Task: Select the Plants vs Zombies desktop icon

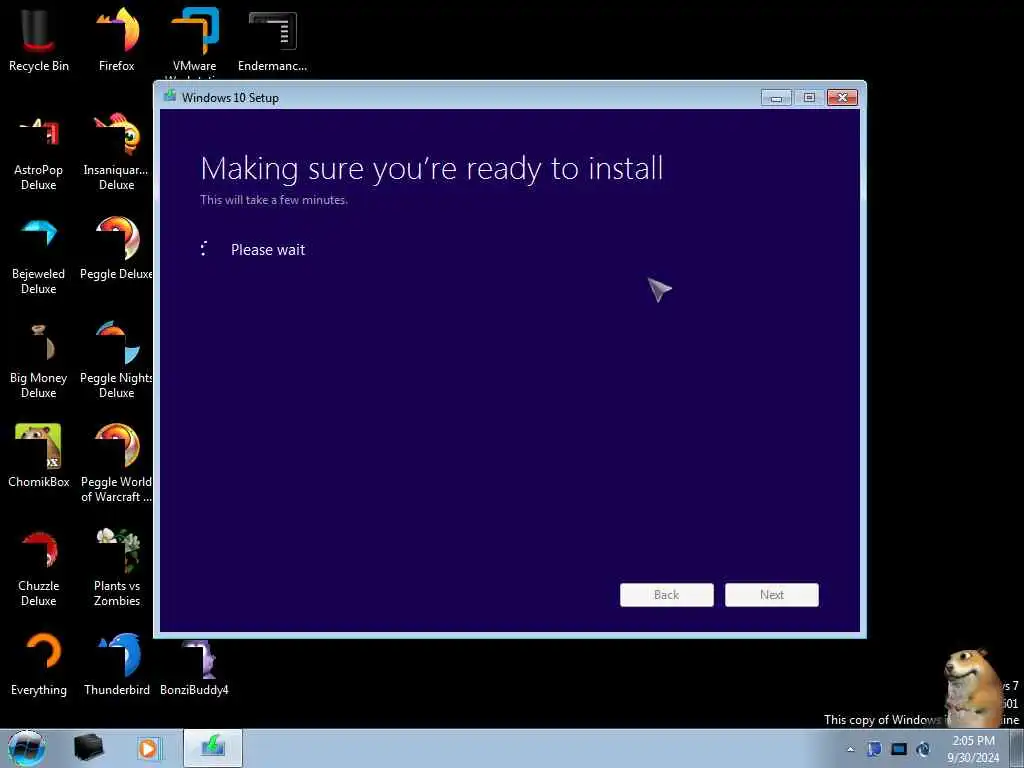Action: [117, 567]
